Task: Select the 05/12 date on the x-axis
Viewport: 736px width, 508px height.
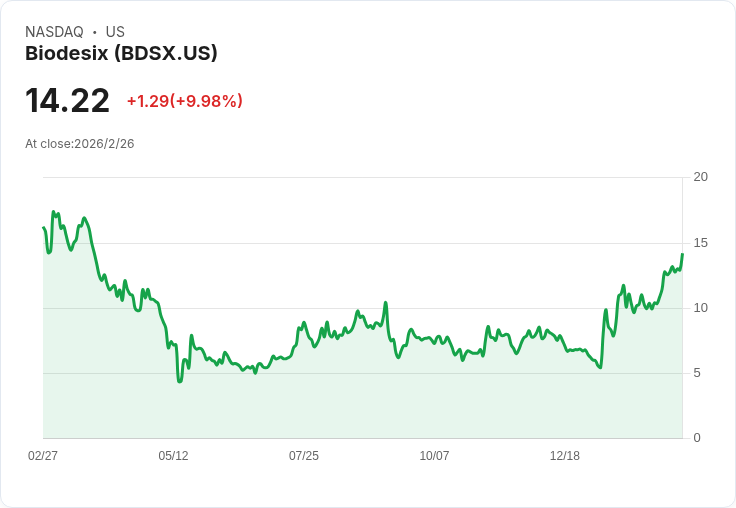Action: 173,455
